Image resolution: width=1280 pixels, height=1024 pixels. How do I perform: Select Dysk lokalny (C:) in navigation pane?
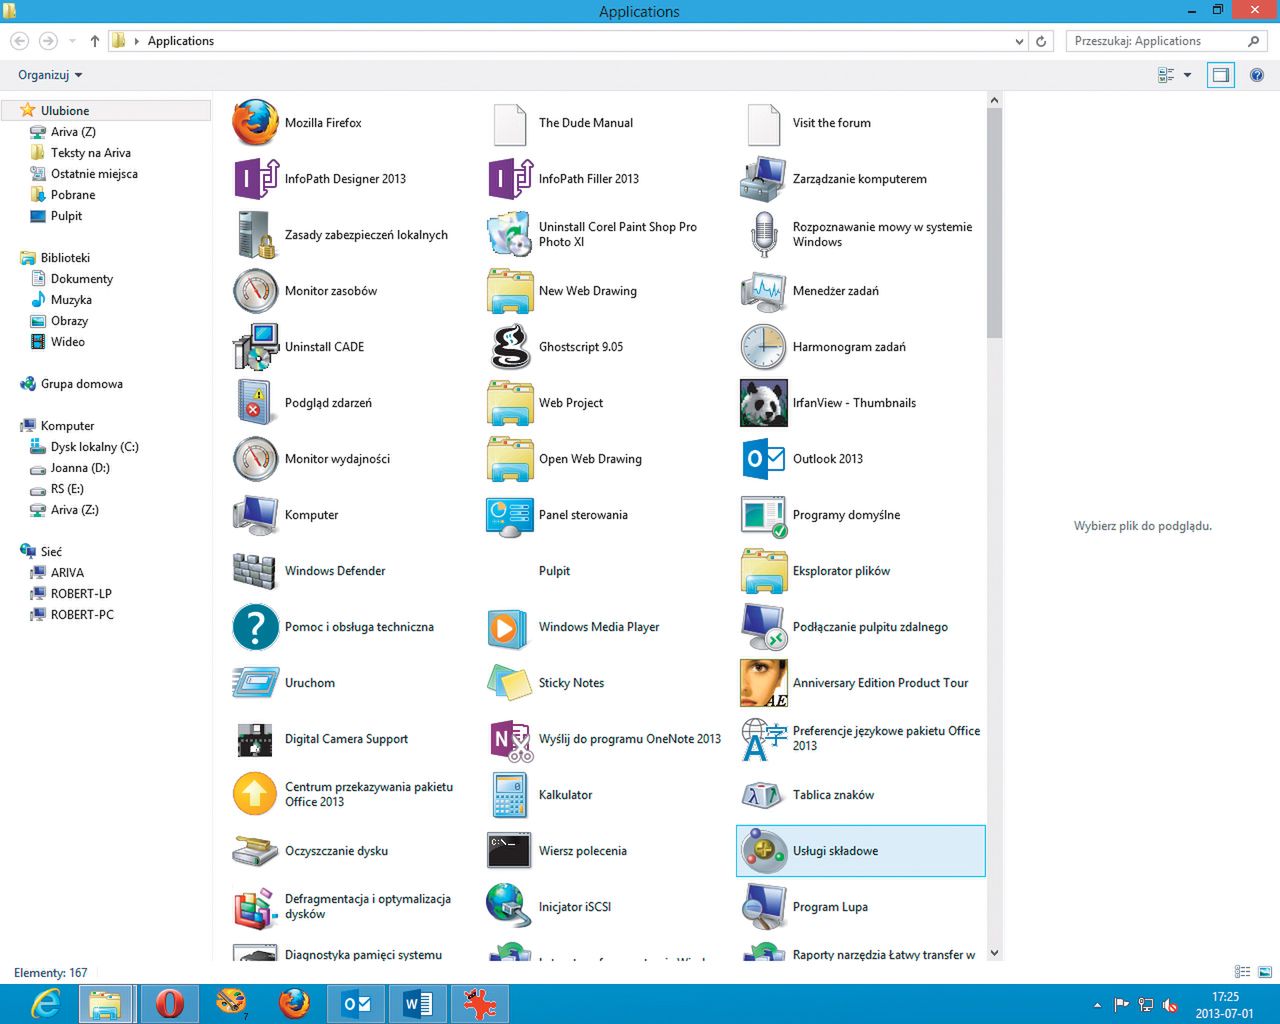(x=94, y=447)
